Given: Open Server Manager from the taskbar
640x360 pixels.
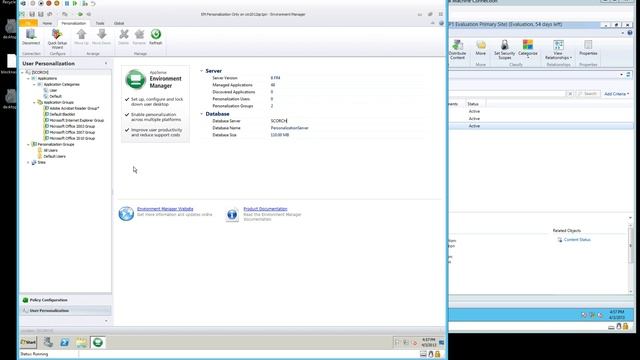Looking at the screenshot, I should (48, 342).
